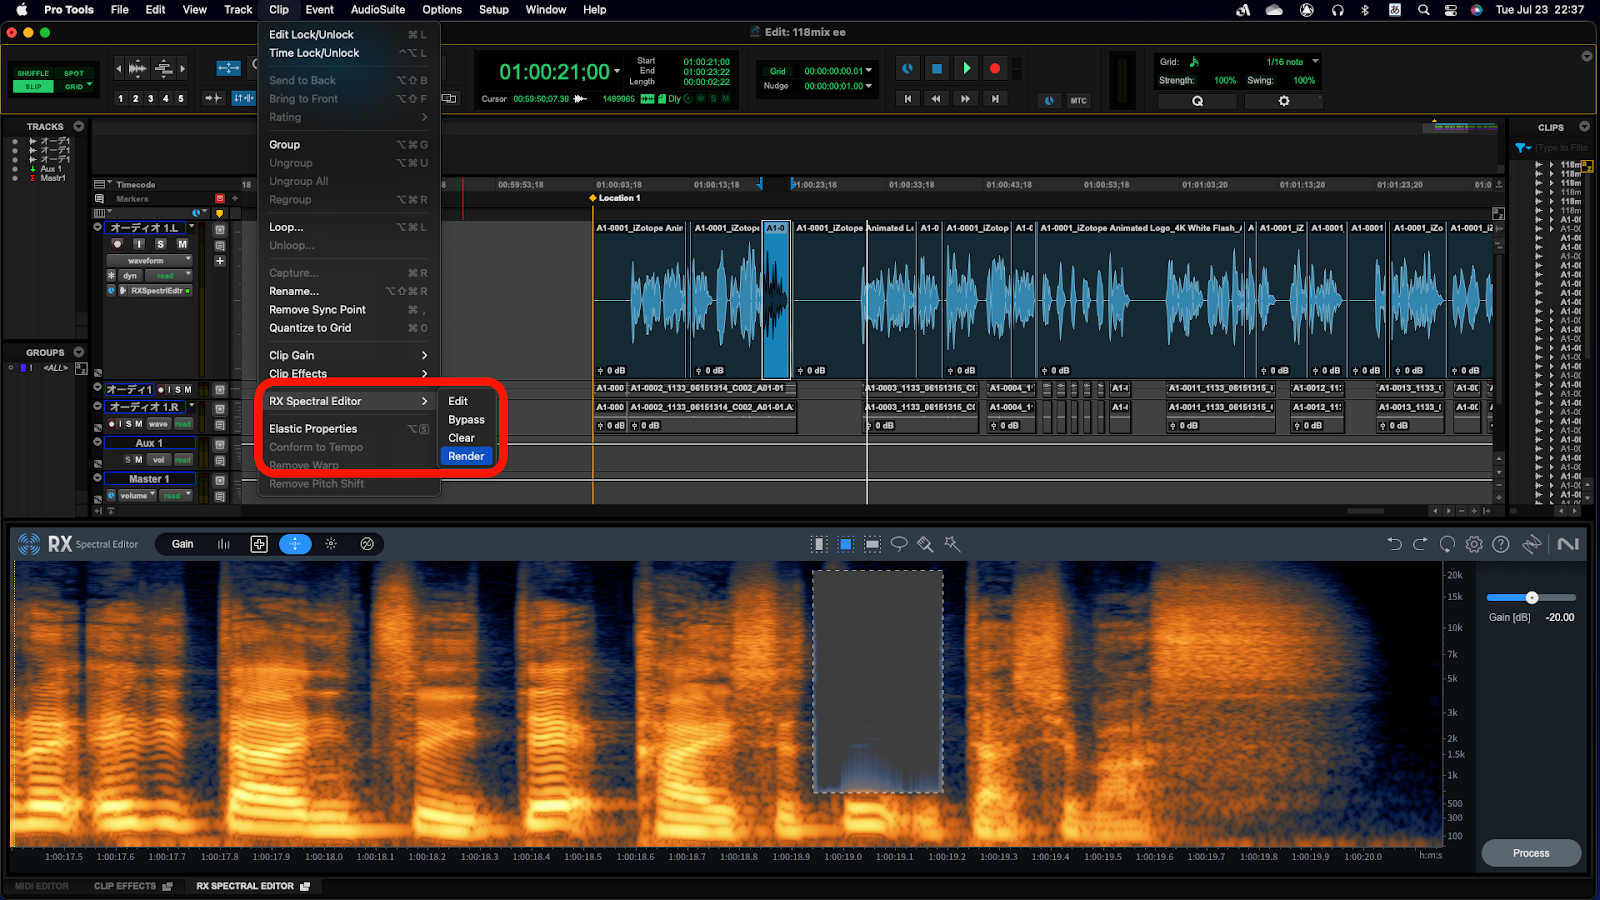Click the undo arrow in RX Spectral Editor
Viewport: 1600px width, 900px height.
tap(1394, 544)
